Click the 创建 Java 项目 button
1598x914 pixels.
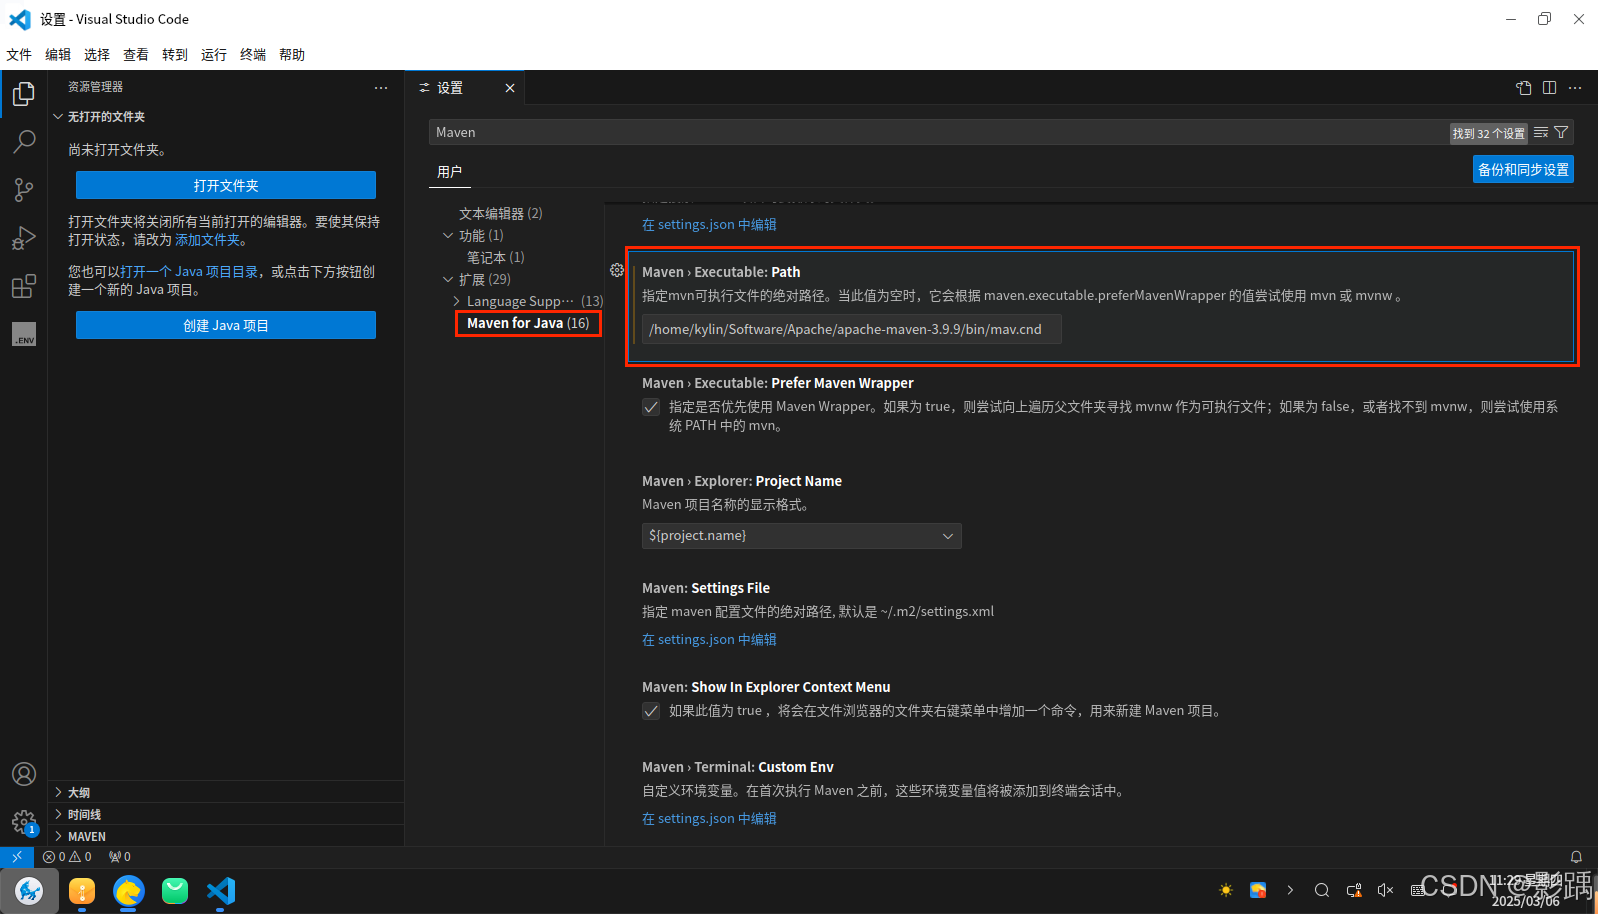pos(226,325)
